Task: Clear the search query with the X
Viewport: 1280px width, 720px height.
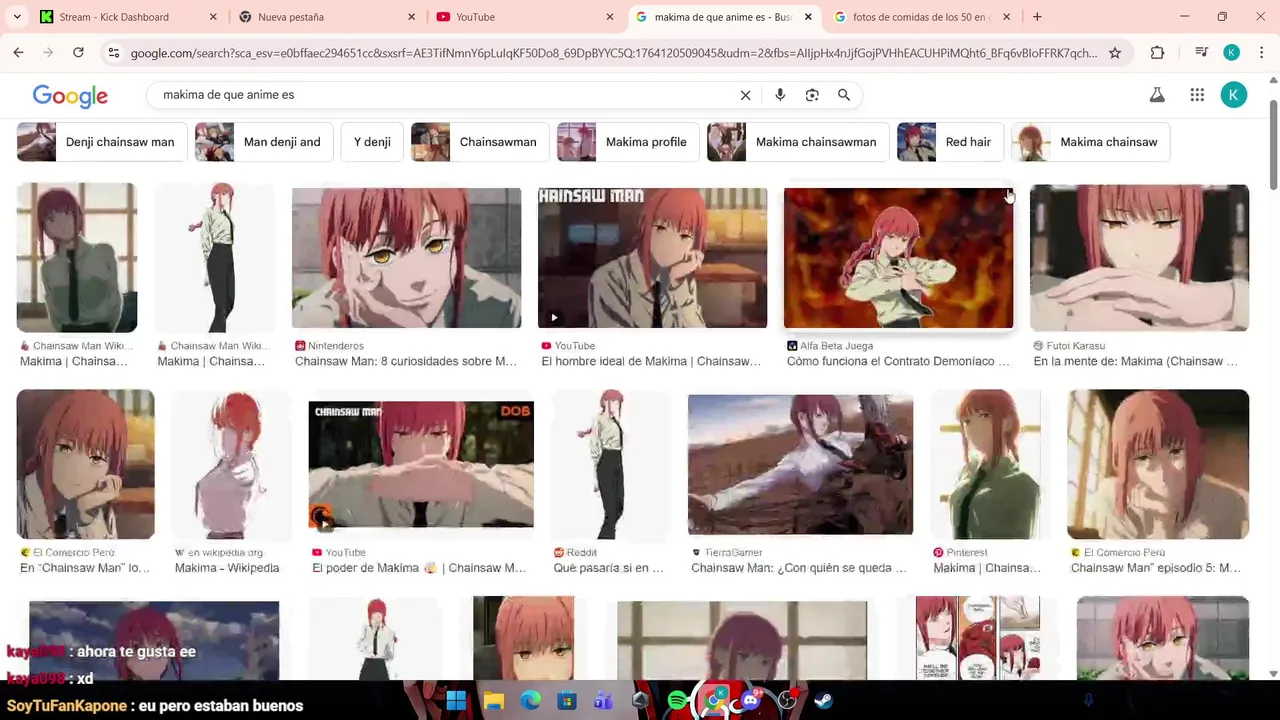Action: (745, 95)
